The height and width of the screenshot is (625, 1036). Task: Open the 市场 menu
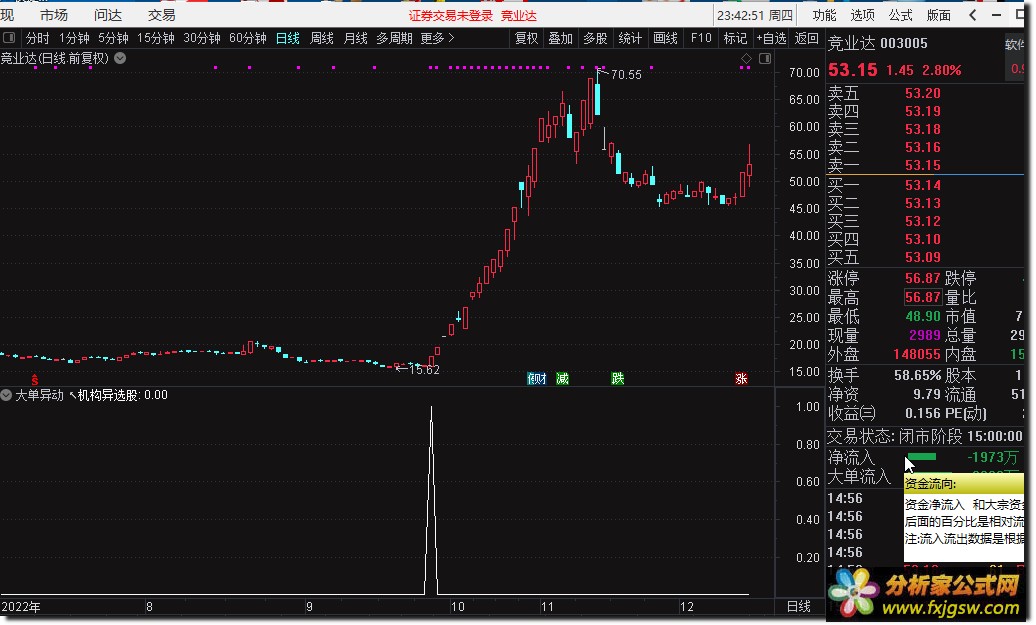[x=54, y=15]
